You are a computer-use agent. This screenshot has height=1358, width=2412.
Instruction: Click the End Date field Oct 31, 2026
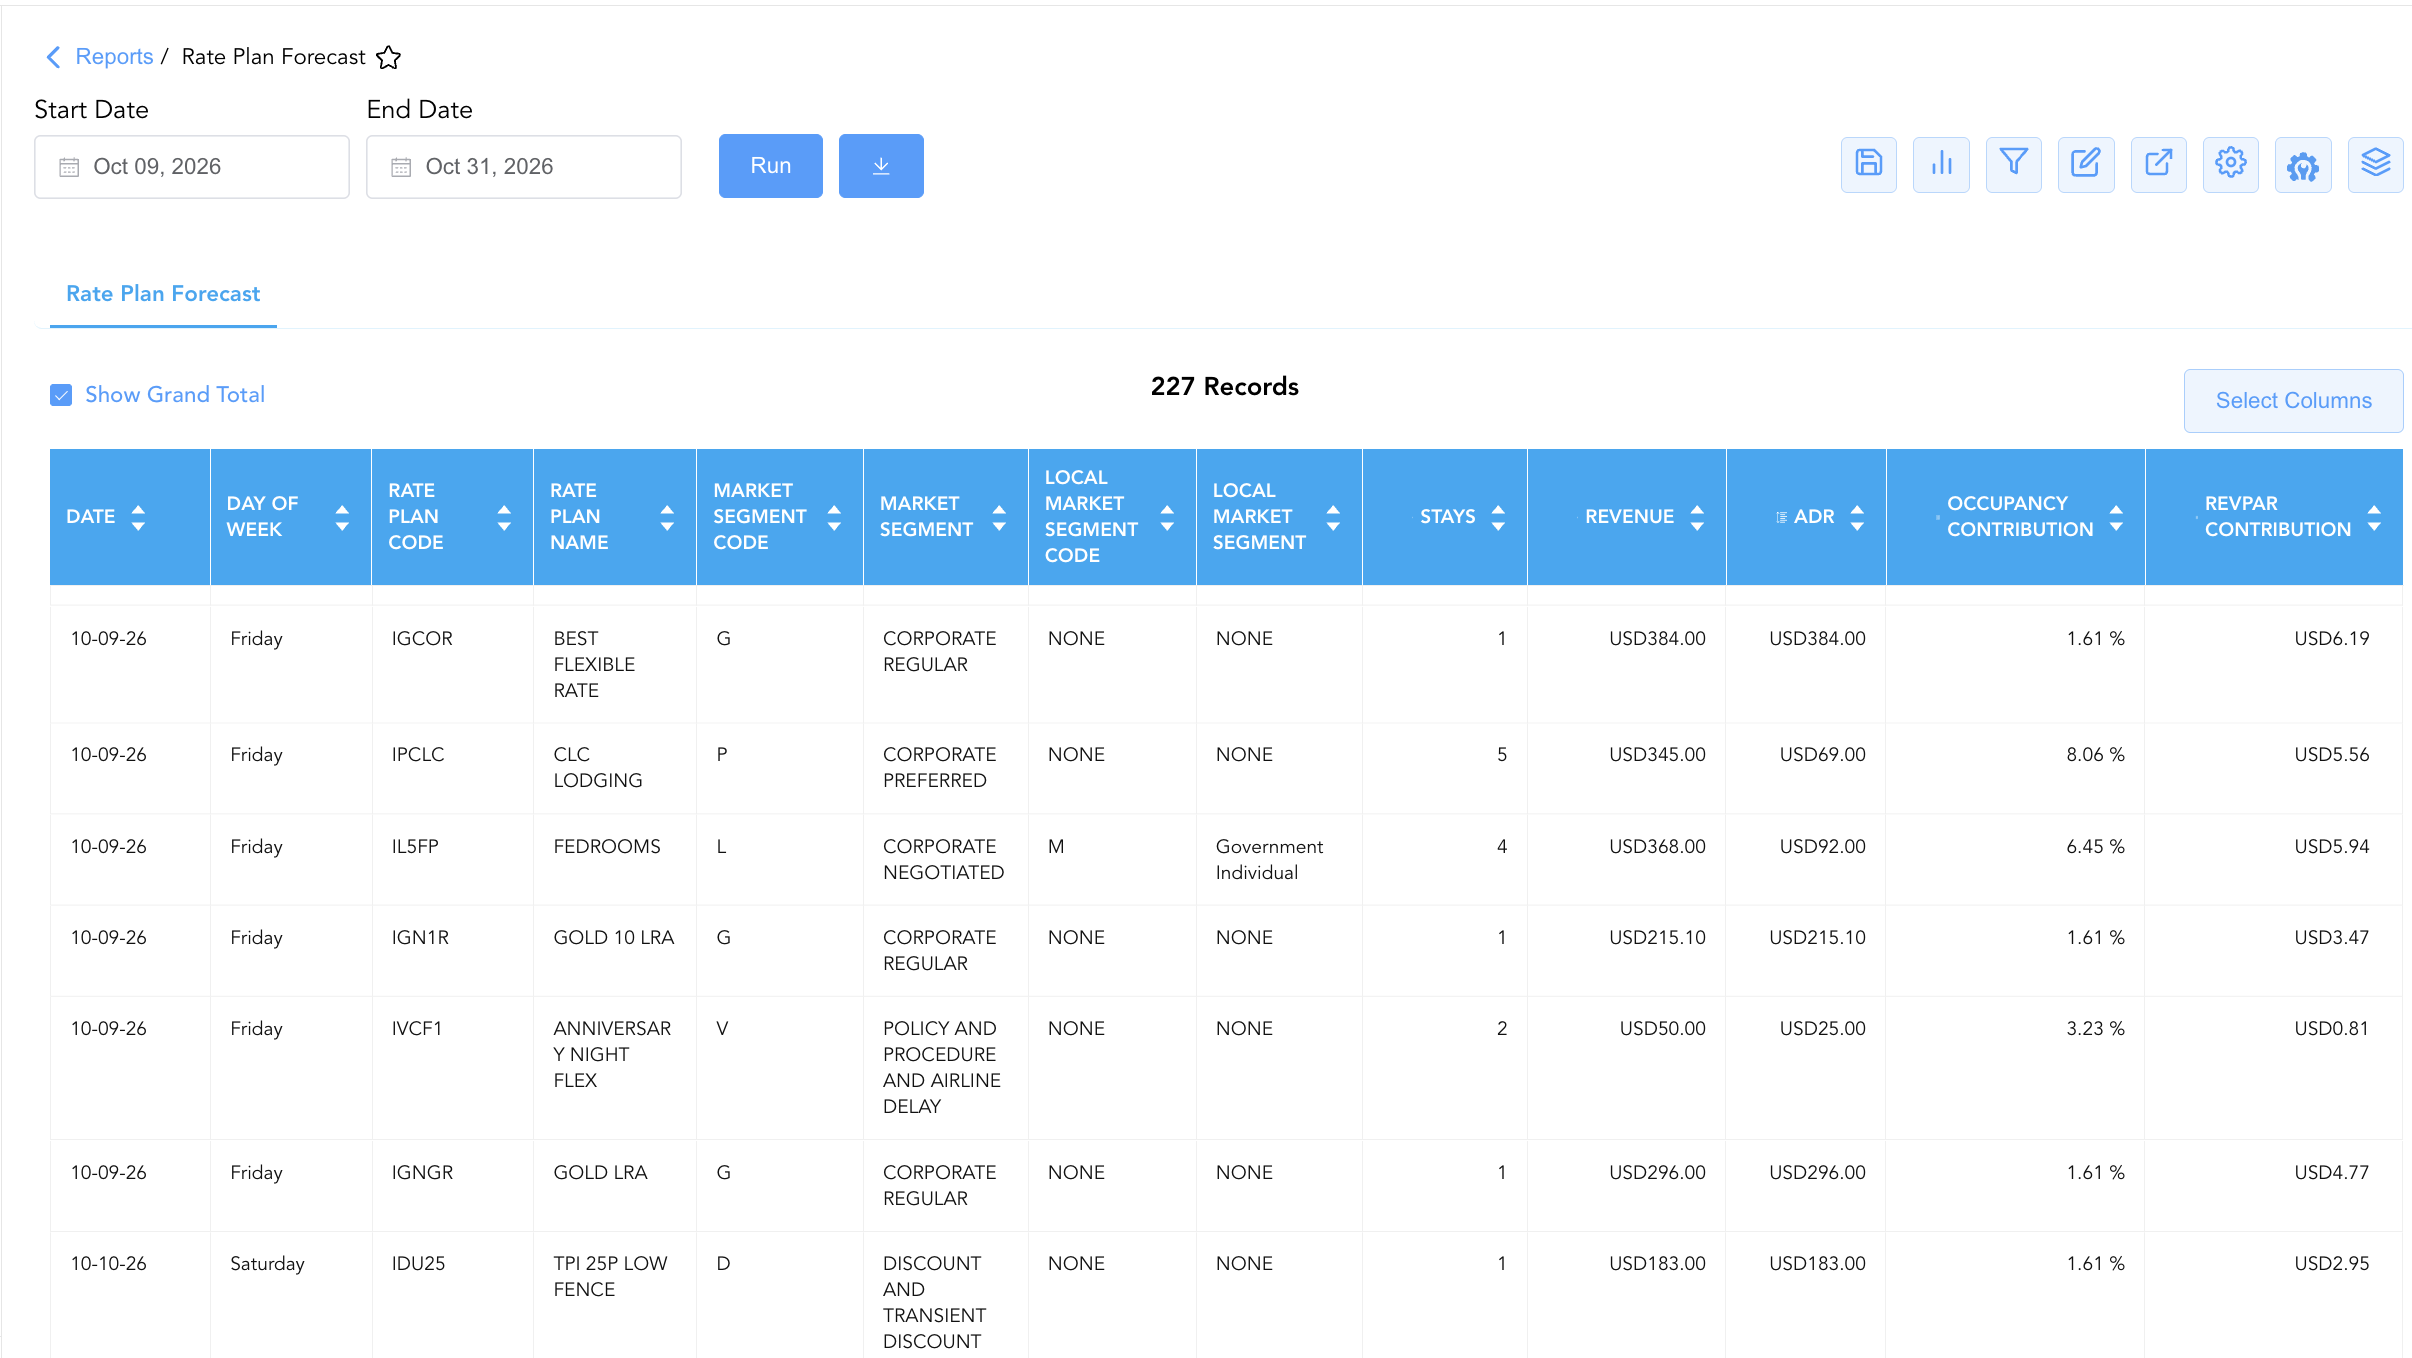tap(524, 167)
